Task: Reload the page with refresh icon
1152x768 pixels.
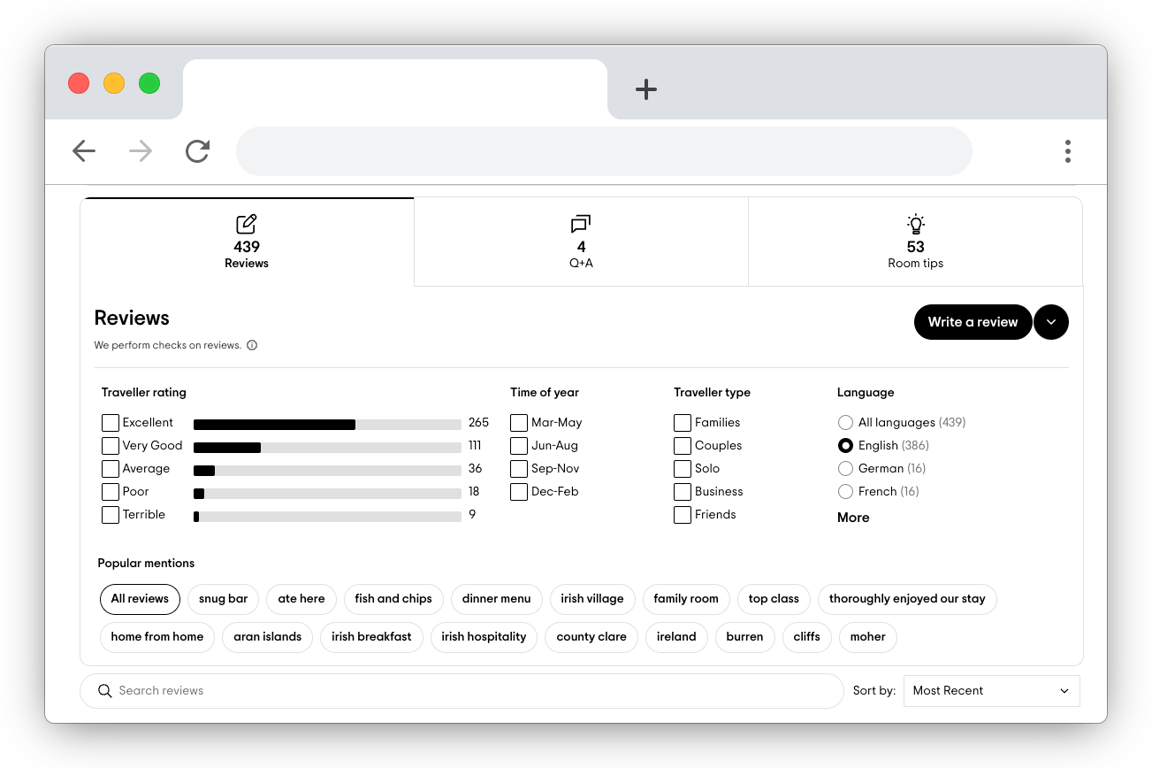Action: [198, 151]
